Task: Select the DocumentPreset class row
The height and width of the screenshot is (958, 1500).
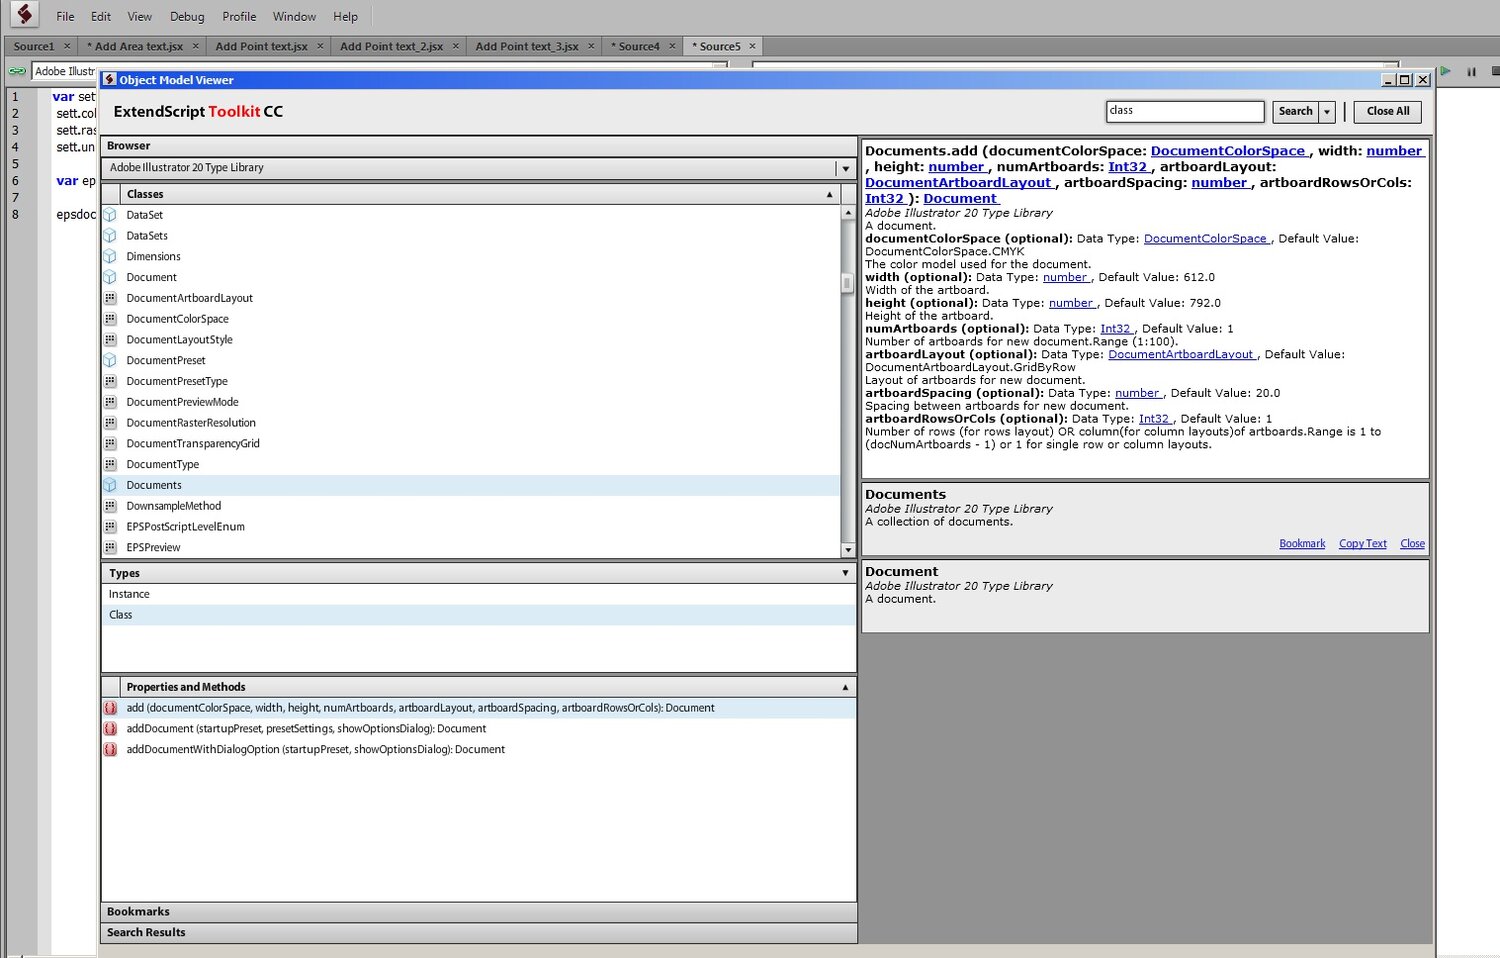Action: (471, 360)
